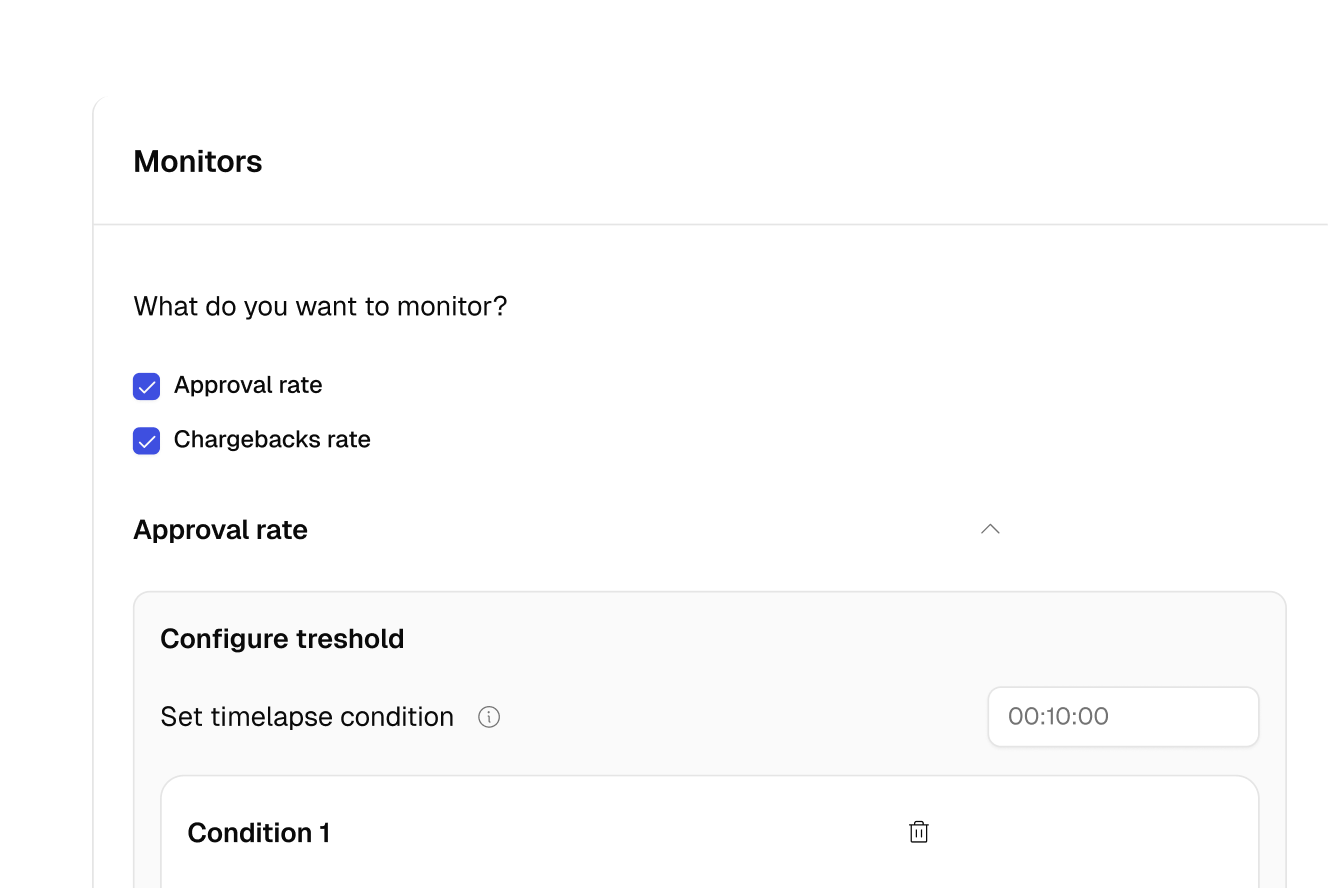The height and width of the screenshot is (888, 1328).
Task: Click the What do you want to monitor question
Action: 320,306
